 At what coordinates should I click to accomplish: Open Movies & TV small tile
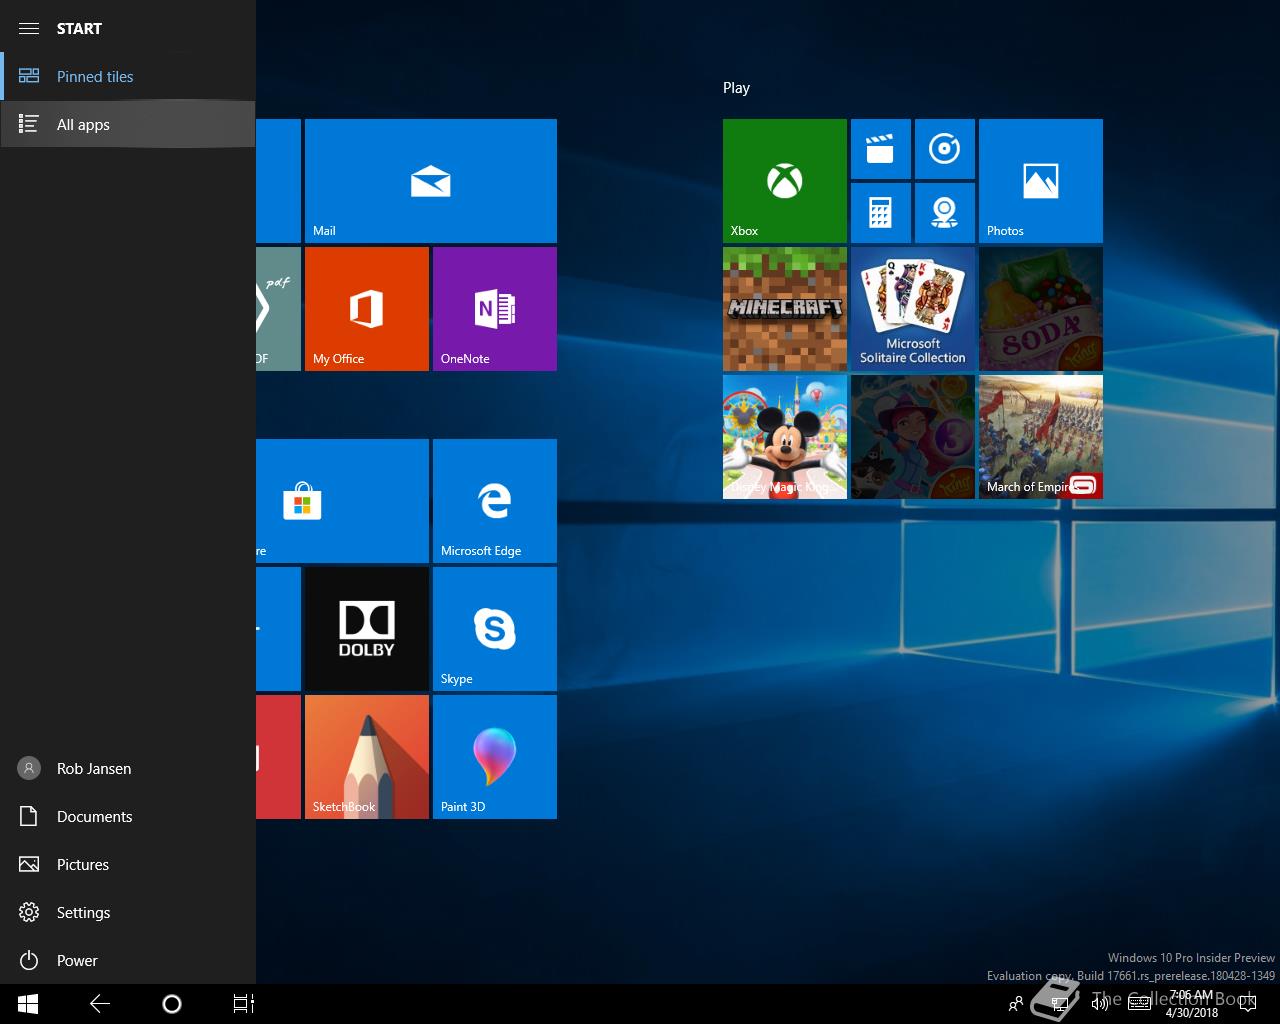tap(881, 149)
